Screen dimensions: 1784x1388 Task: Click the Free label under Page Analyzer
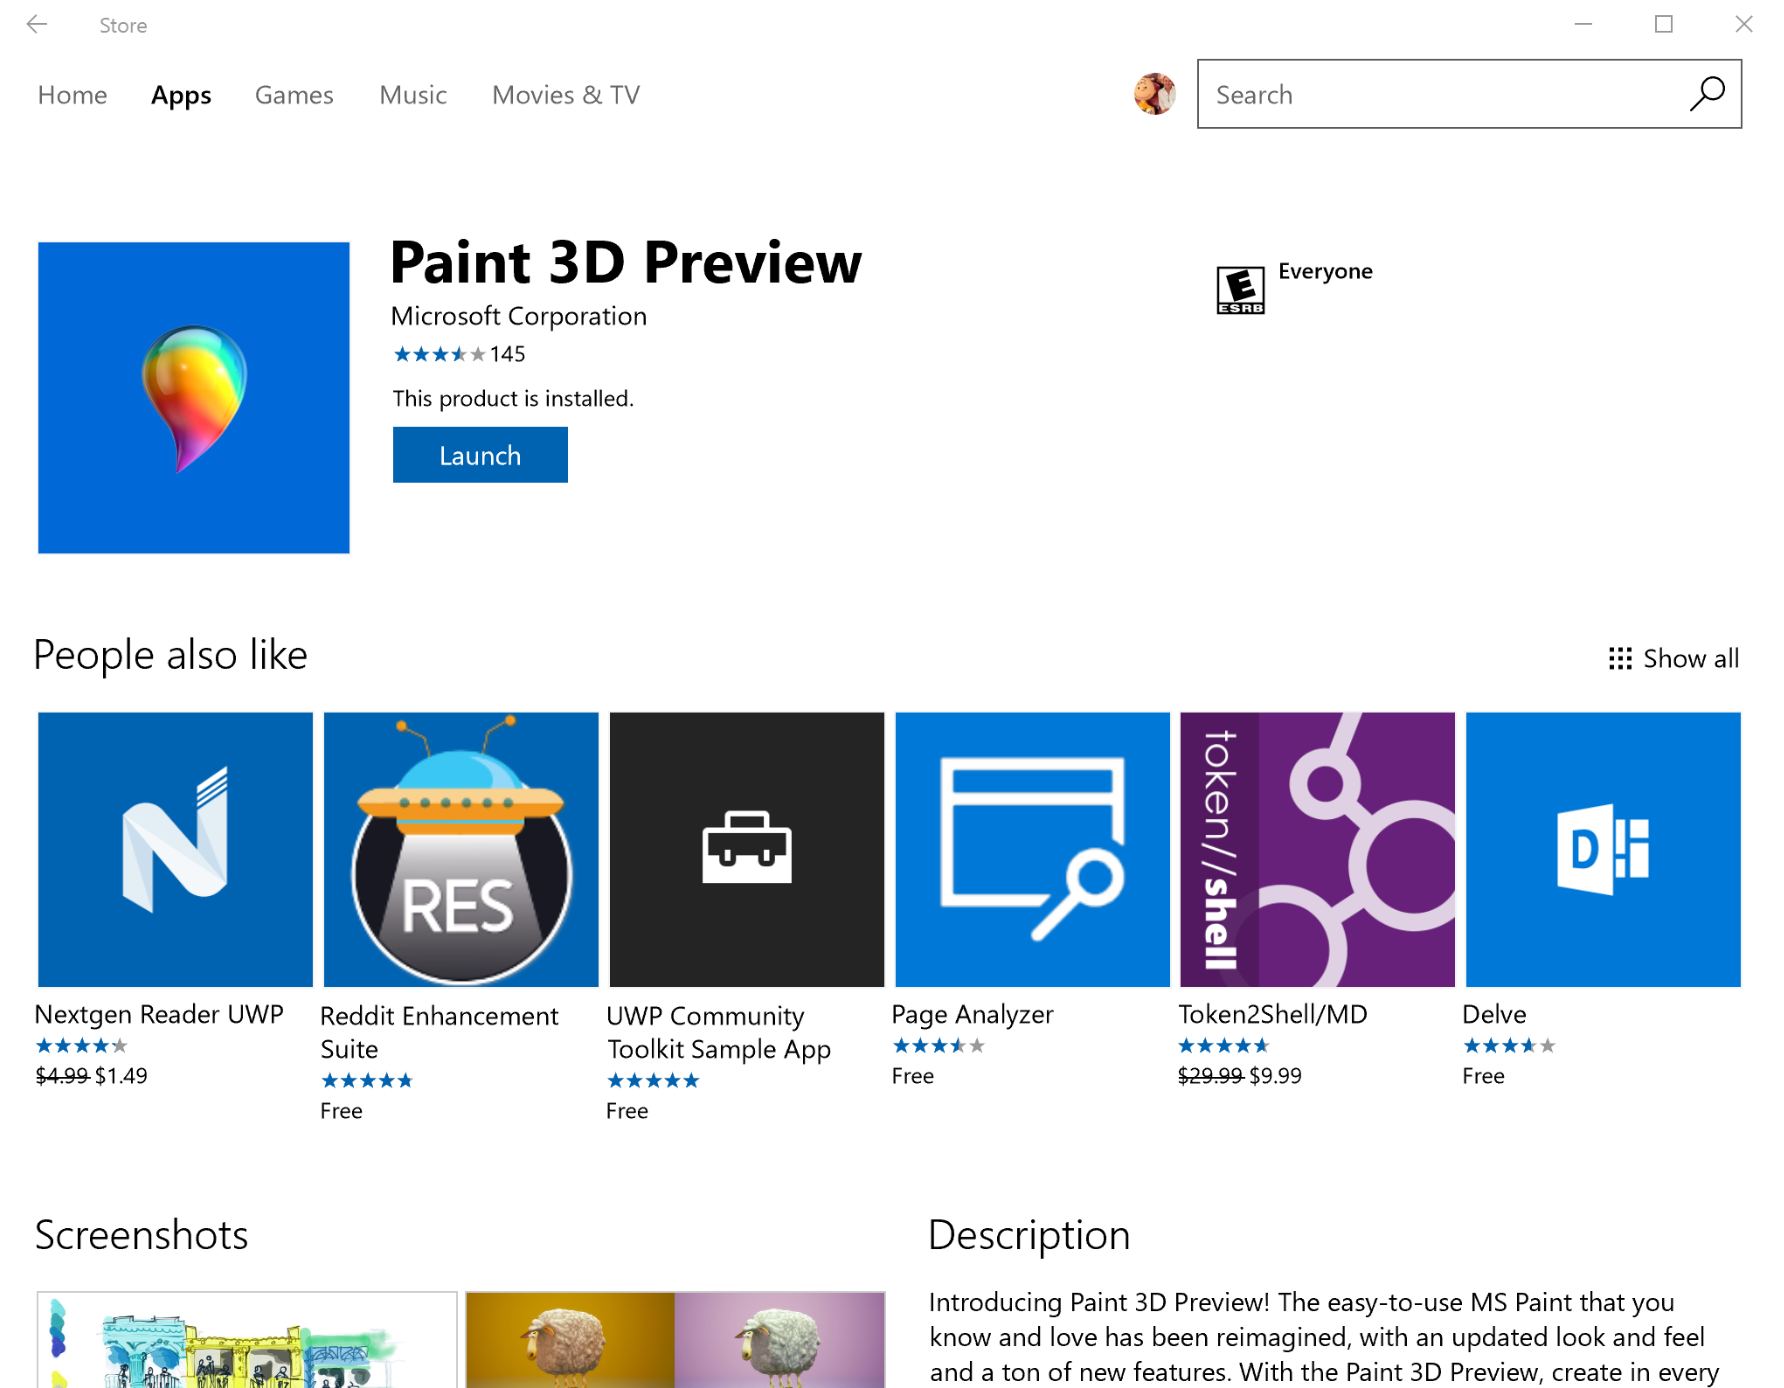coord(913,1076)
